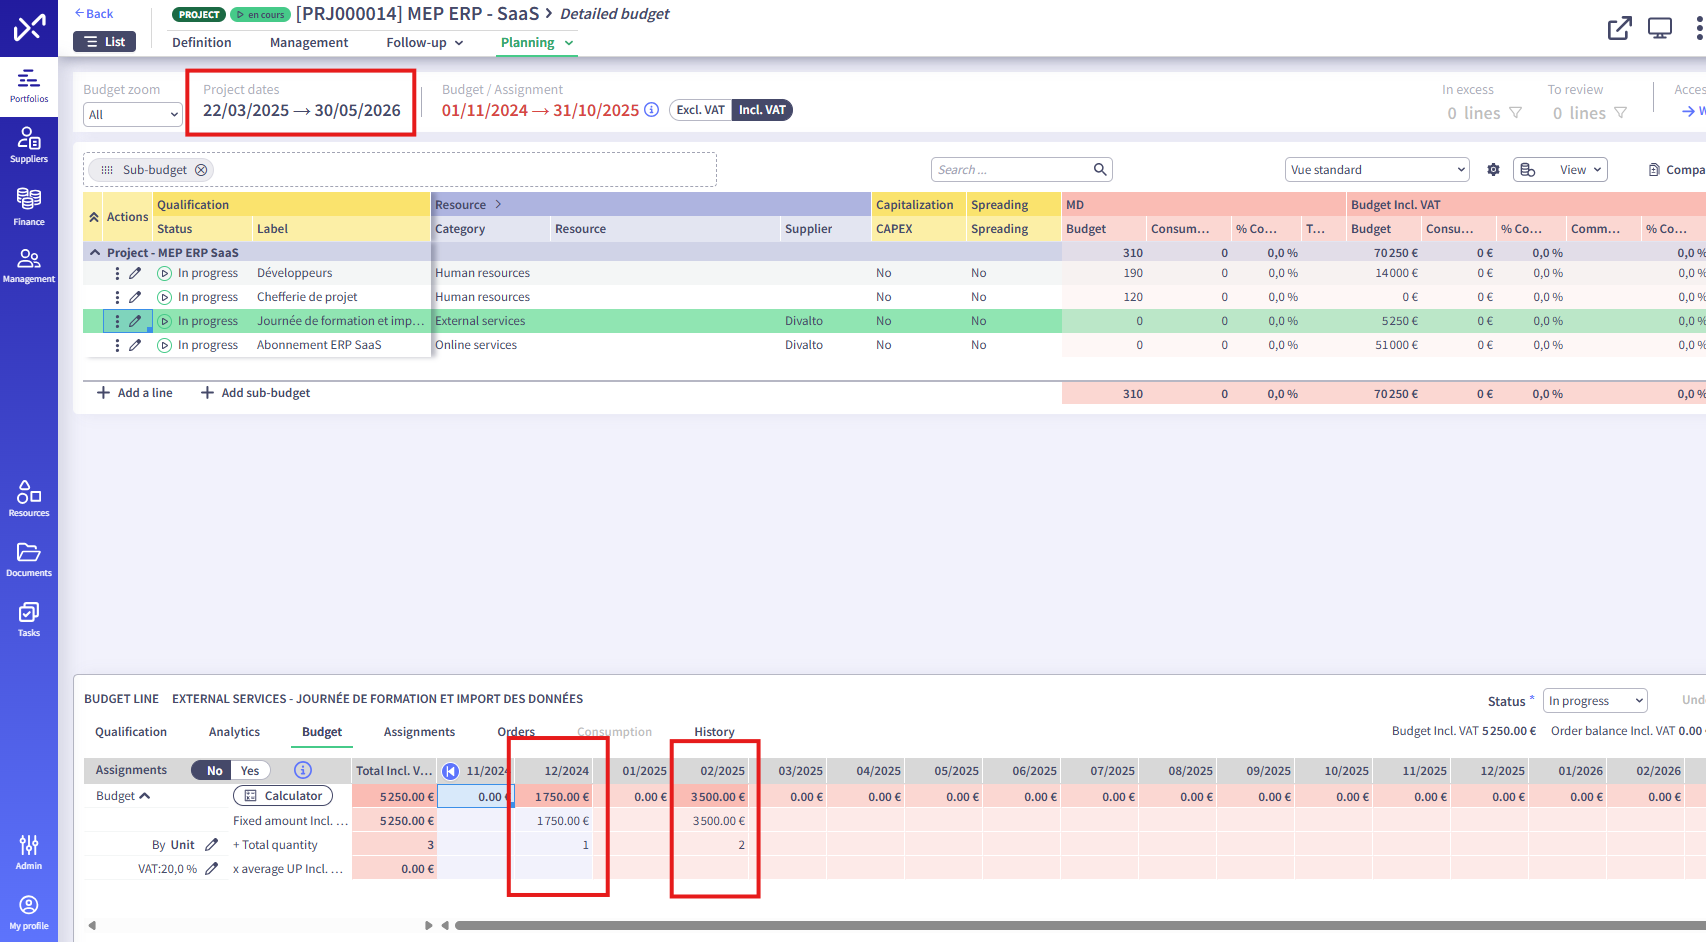Click the To review lines filter icon
This screenshot has width=1706, height=942.
tap(1621, 113)
